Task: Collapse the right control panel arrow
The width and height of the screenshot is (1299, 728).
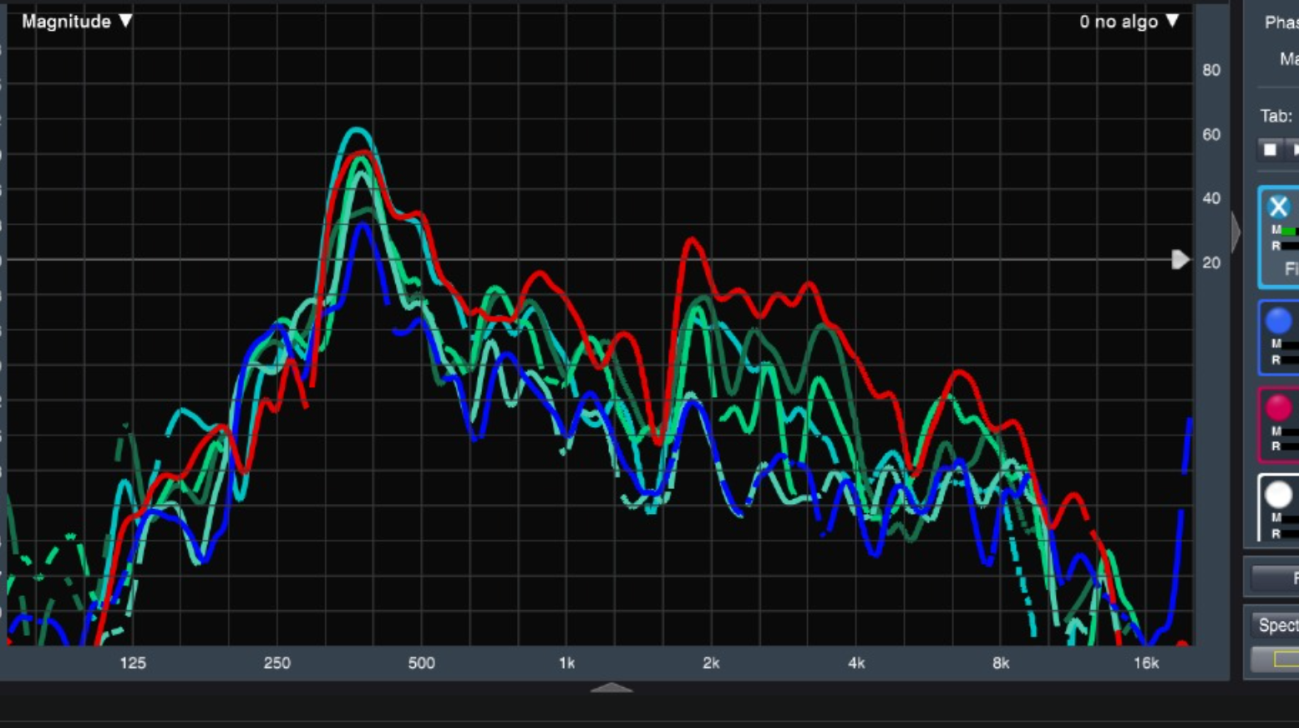Action: click(x=1236, y=232)
